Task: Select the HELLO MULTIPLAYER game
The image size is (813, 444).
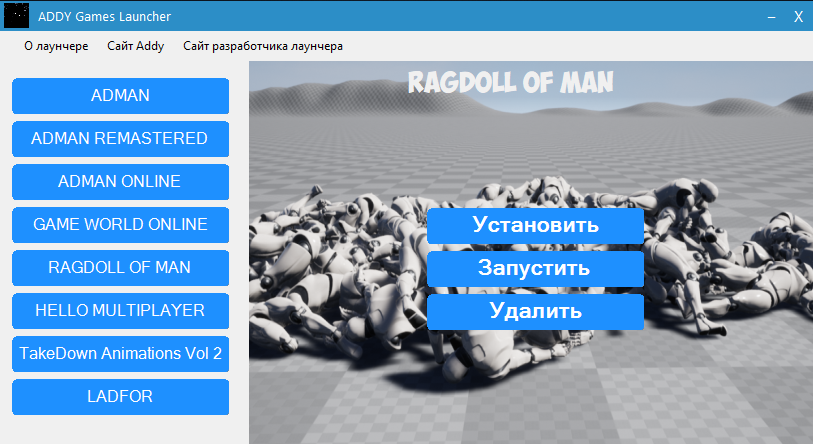Action: pyautogui.click(x=120, y=311)
